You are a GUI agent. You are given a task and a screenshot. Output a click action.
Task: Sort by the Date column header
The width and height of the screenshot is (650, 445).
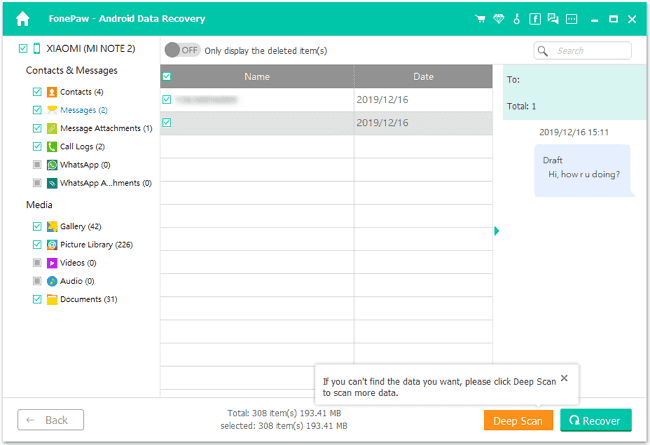(423, 76)
